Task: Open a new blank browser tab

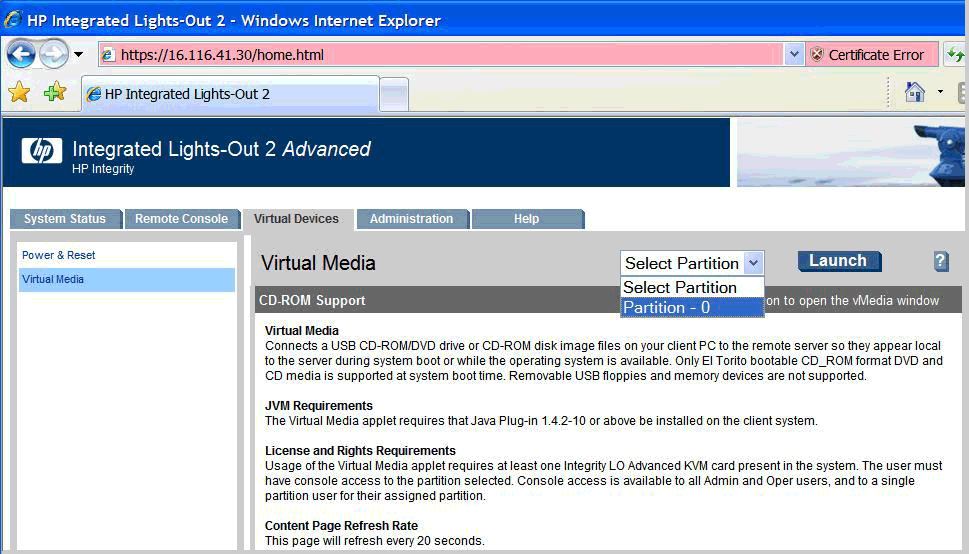Action: tap(394, 95)
